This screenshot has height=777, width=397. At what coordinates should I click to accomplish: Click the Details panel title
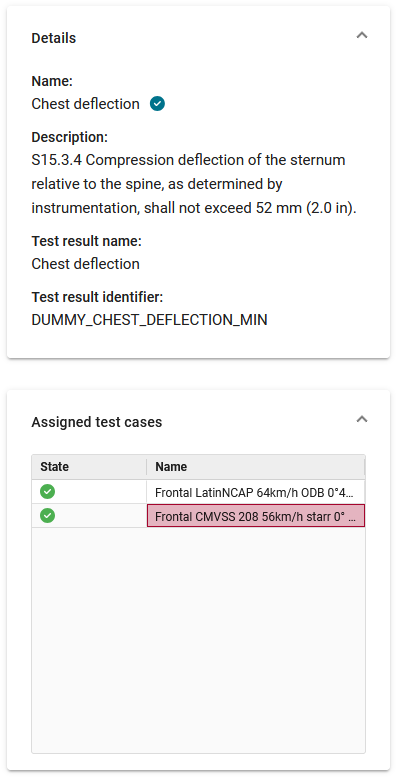(54, 38)
